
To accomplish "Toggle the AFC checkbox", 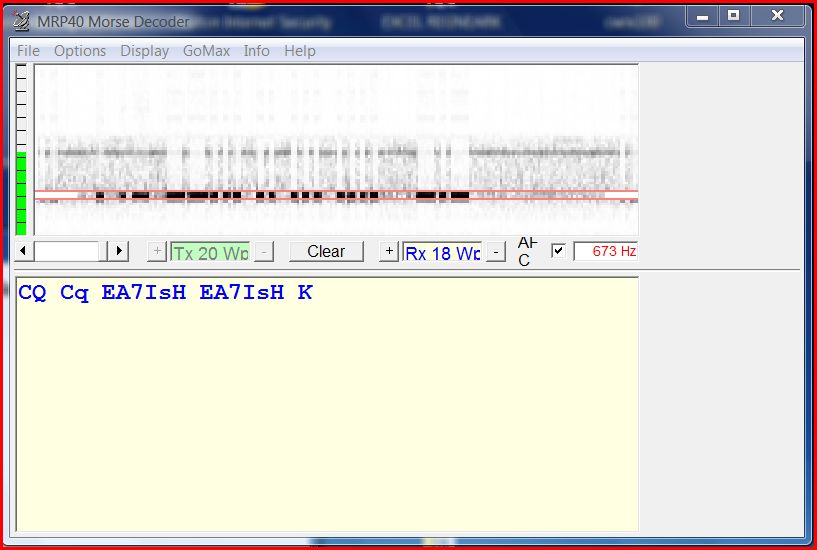I will tap(558, 251).
